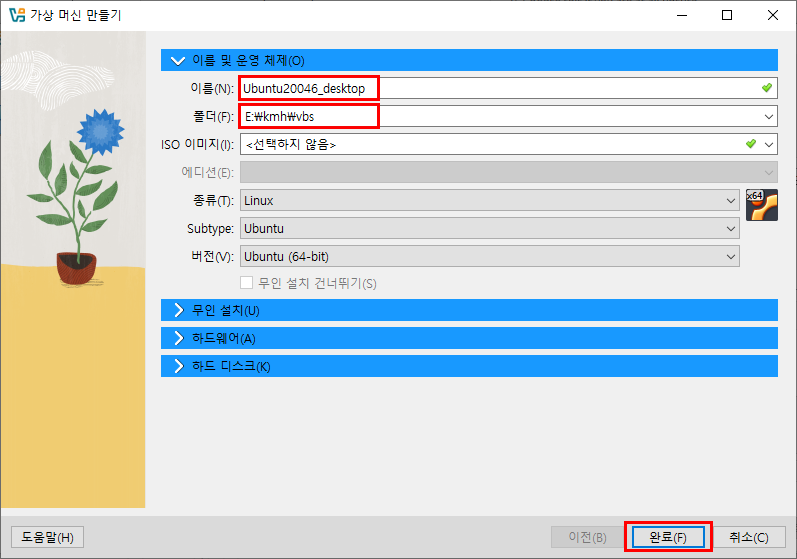Minimize the 가상 머신 만들기 window
The width and height of the screenshot is (797, 559).
682,15
